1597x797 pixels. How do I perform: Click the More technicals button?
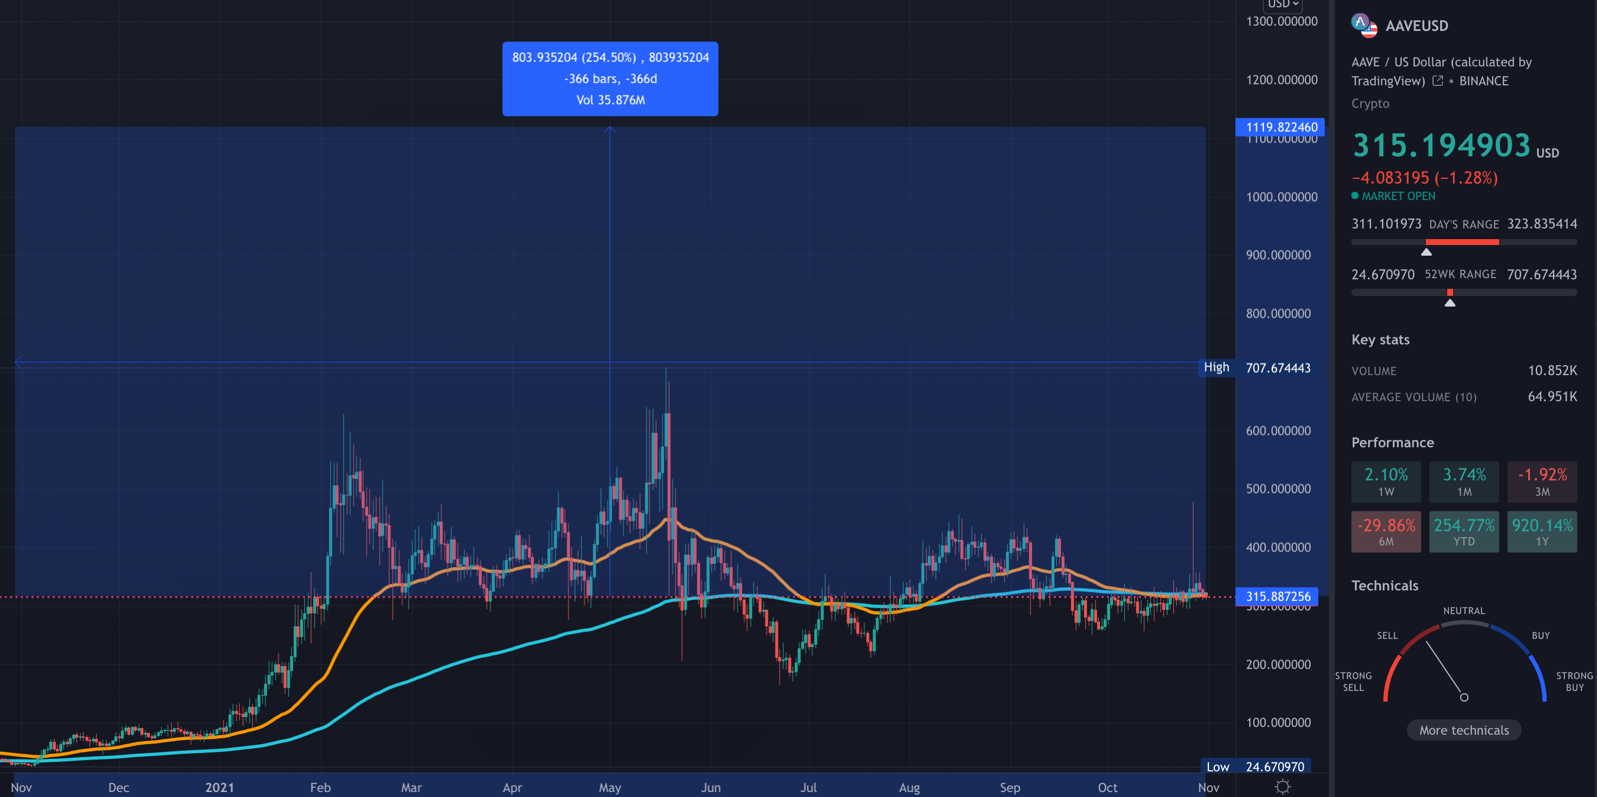(1464, 730)
